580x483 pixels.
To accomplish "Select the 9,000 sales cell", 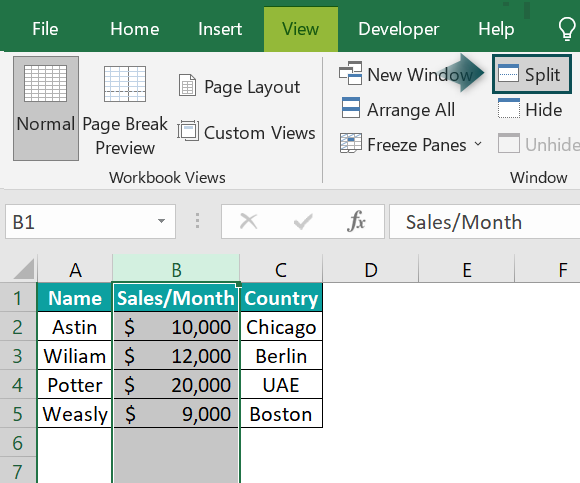I will pos(176,413).
